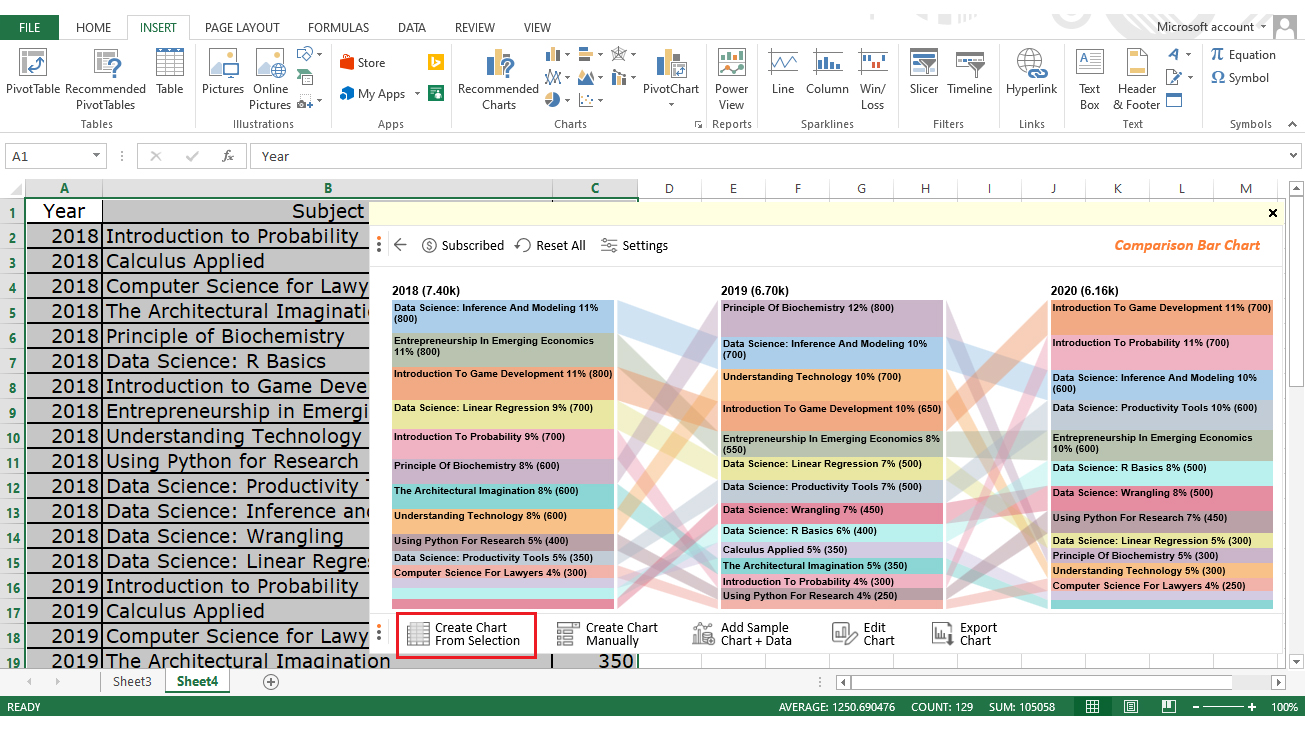Open Recommended Charts
The image size is (1305, 730).
498,78
